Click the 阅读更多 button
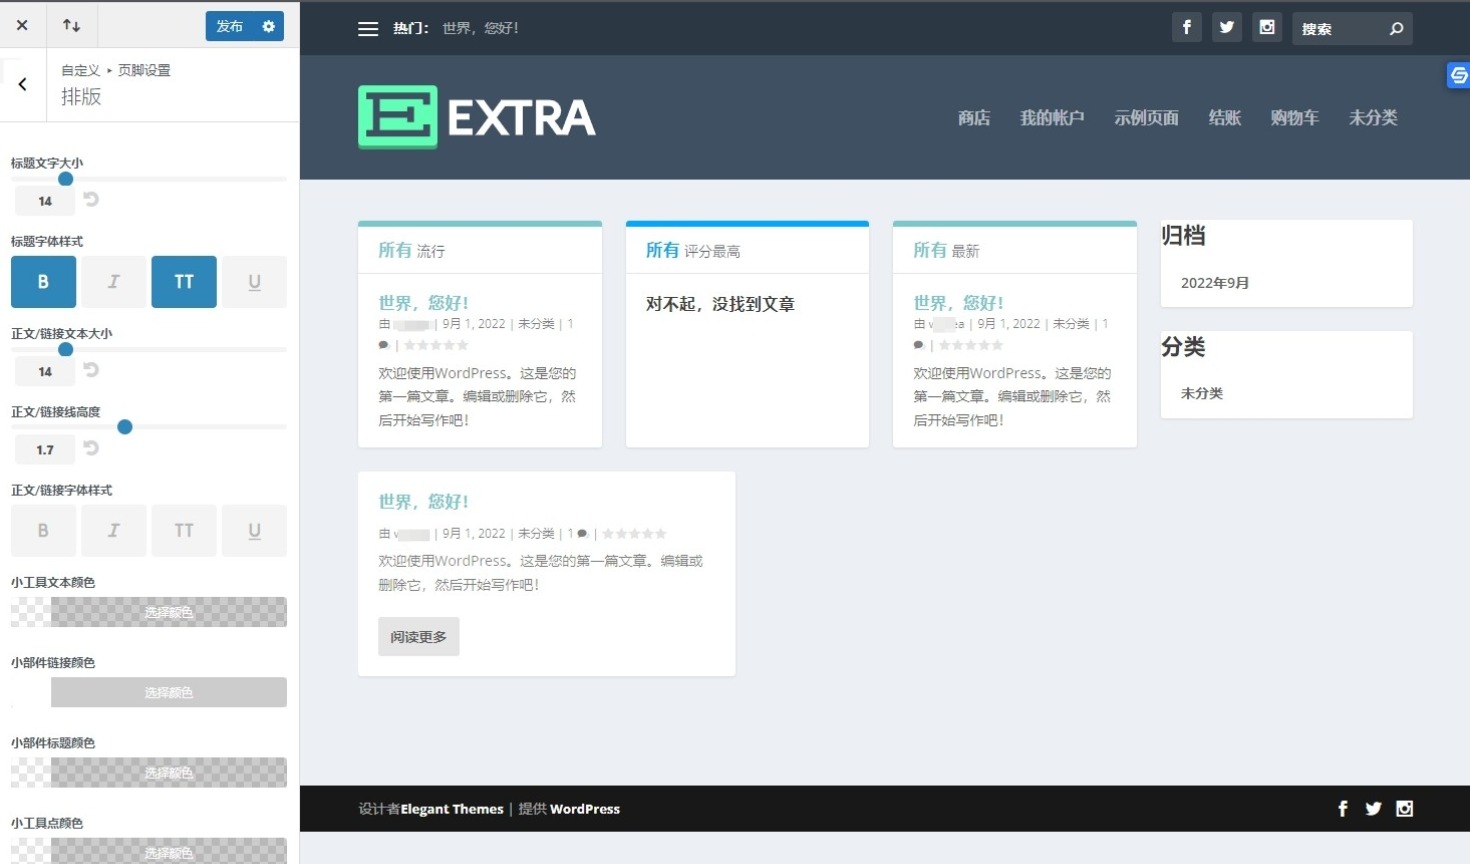The height and width of the screenshot is (864, 1470). point(418,637)
